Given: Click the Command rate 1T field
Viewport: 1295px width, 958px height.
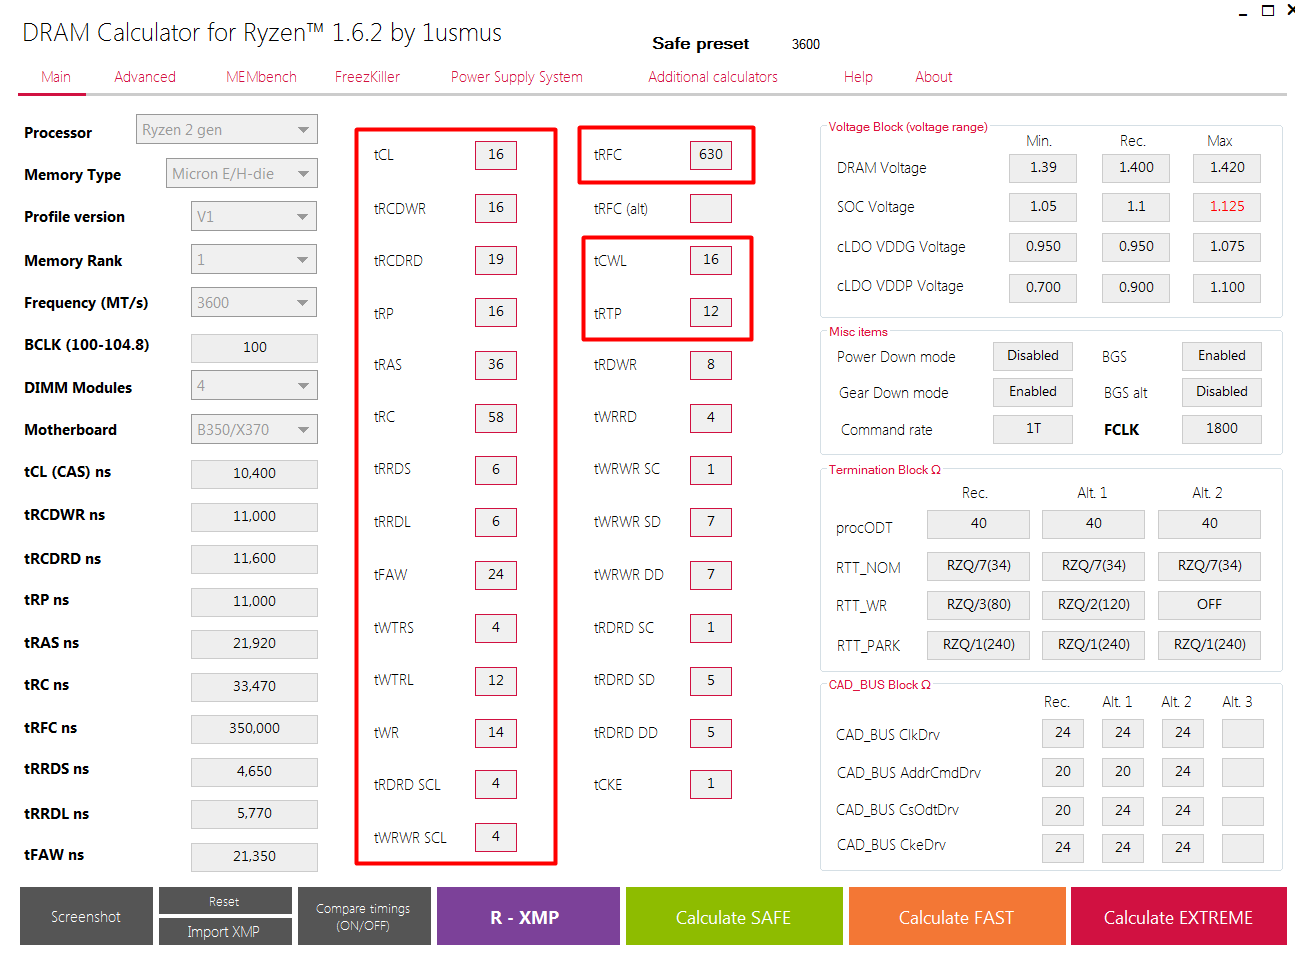Looking at the screenshot, I should click(1033, 429).
